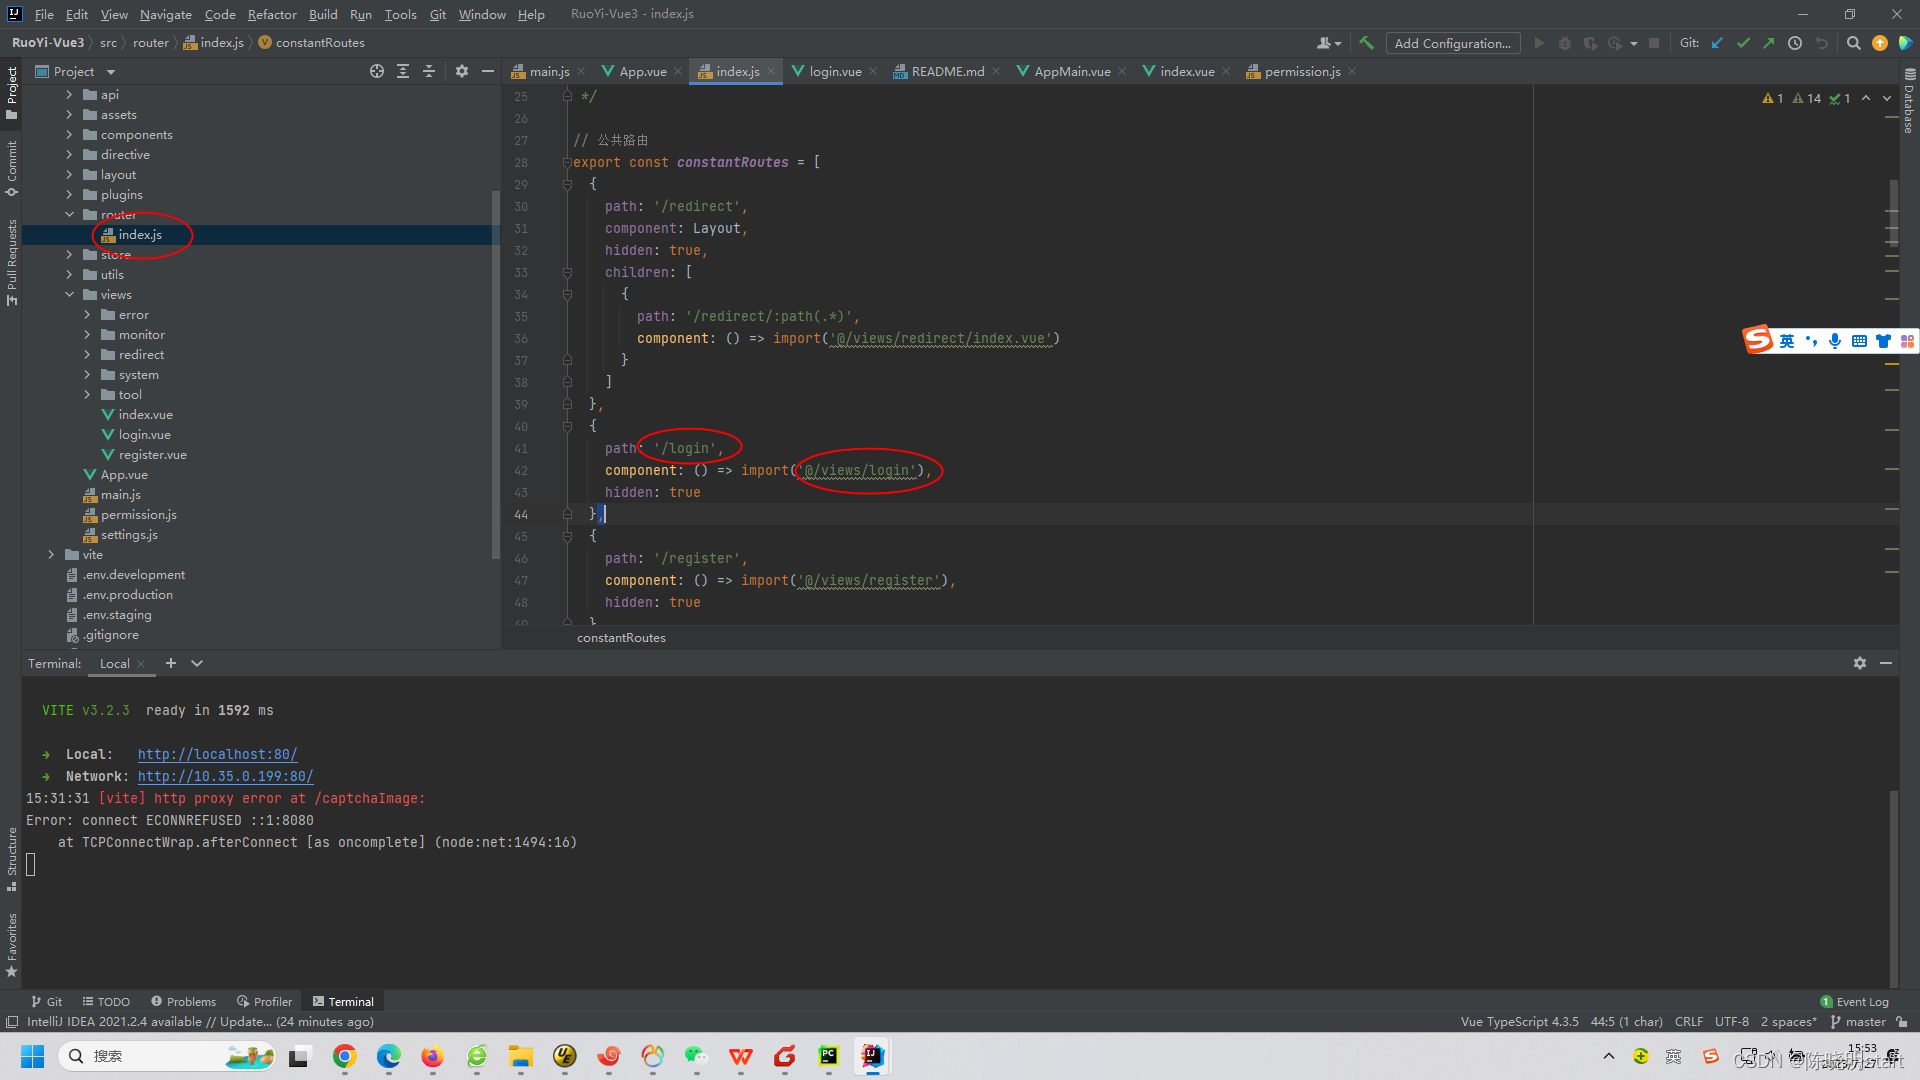Click Add Configuration button
Screen dimensions: 1920x1080
click(x=1452, y=43)
